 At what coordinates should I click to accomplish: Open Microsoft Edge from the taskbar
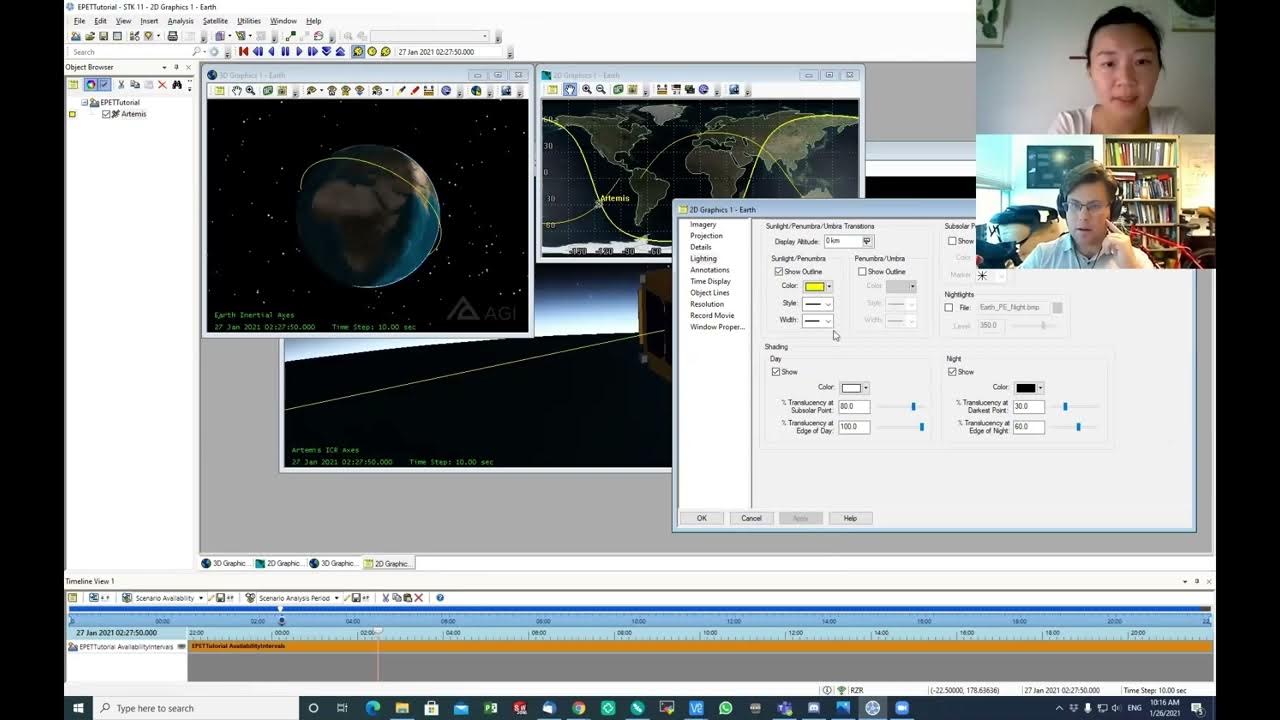372,708
